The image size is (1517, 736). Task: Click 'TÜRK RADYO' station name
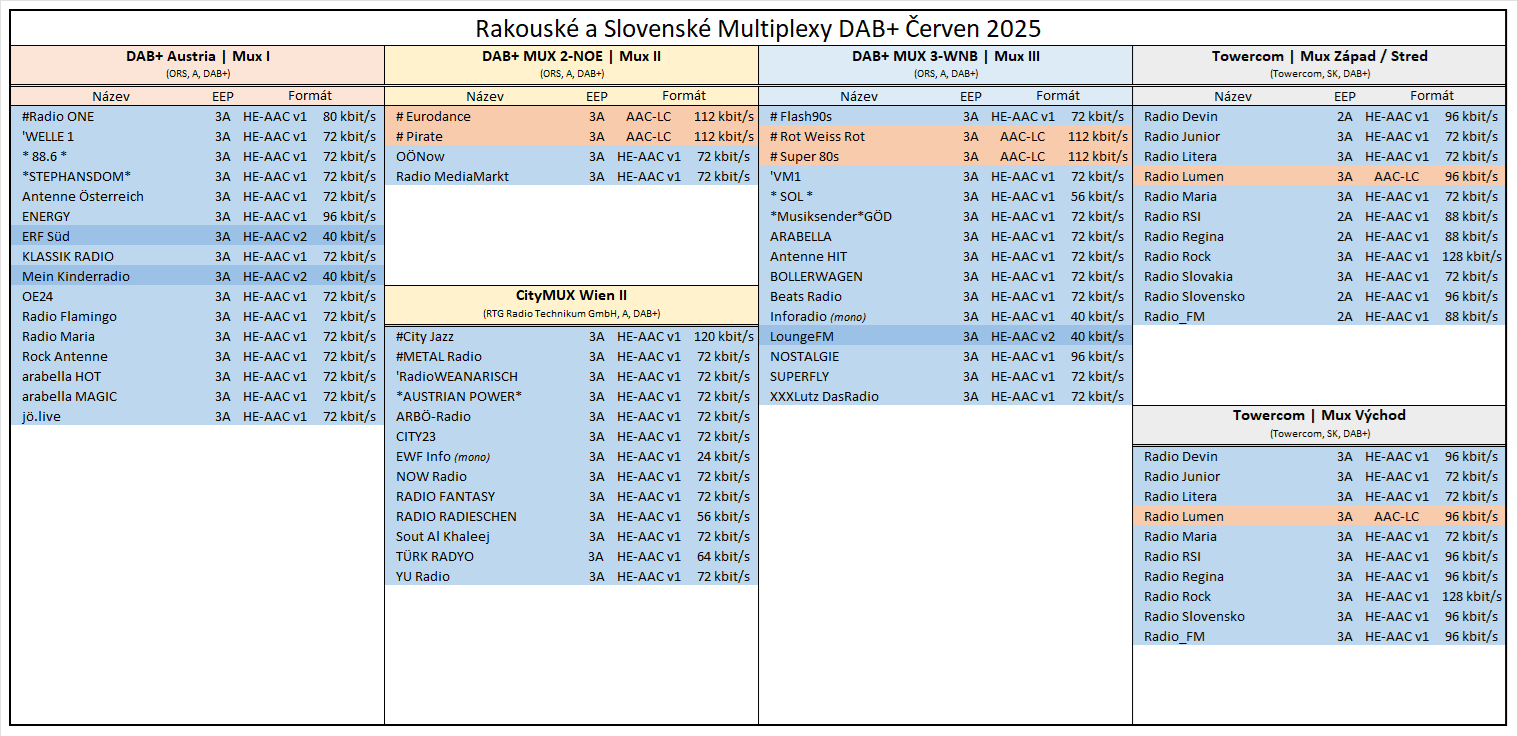(x=435, y=556)
